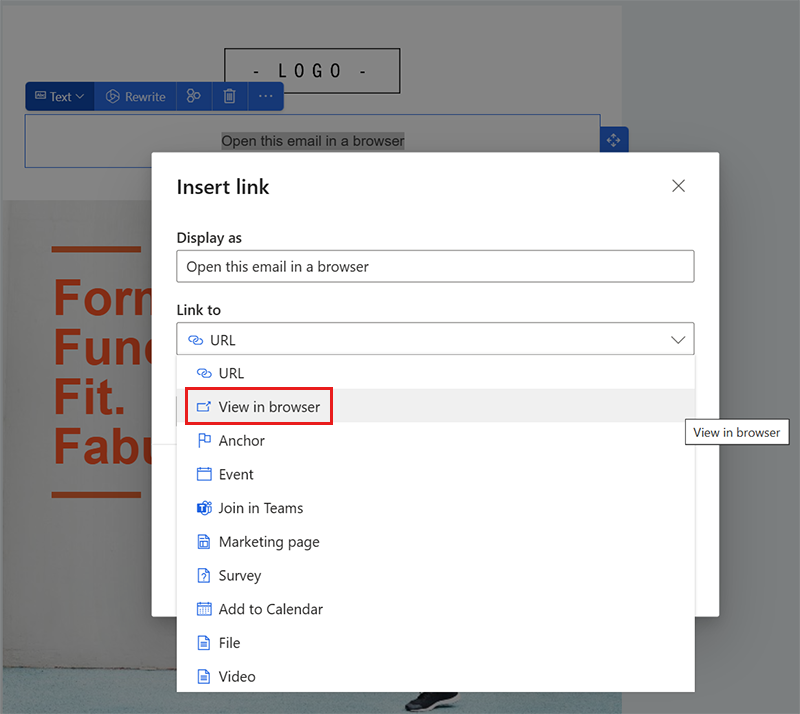Viewport: 800px width, 714px height.
Task: Click the Teams icon beside Join in Teams
Action: tap(204, 508)
